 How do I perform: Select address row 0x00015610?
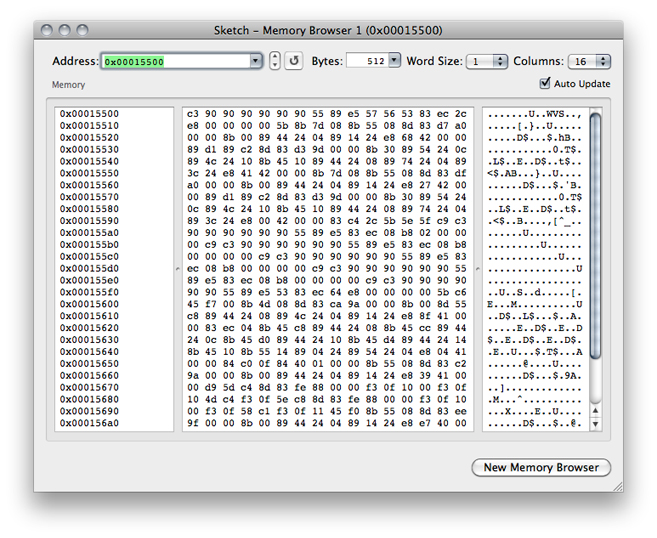(x=89, y=316)
